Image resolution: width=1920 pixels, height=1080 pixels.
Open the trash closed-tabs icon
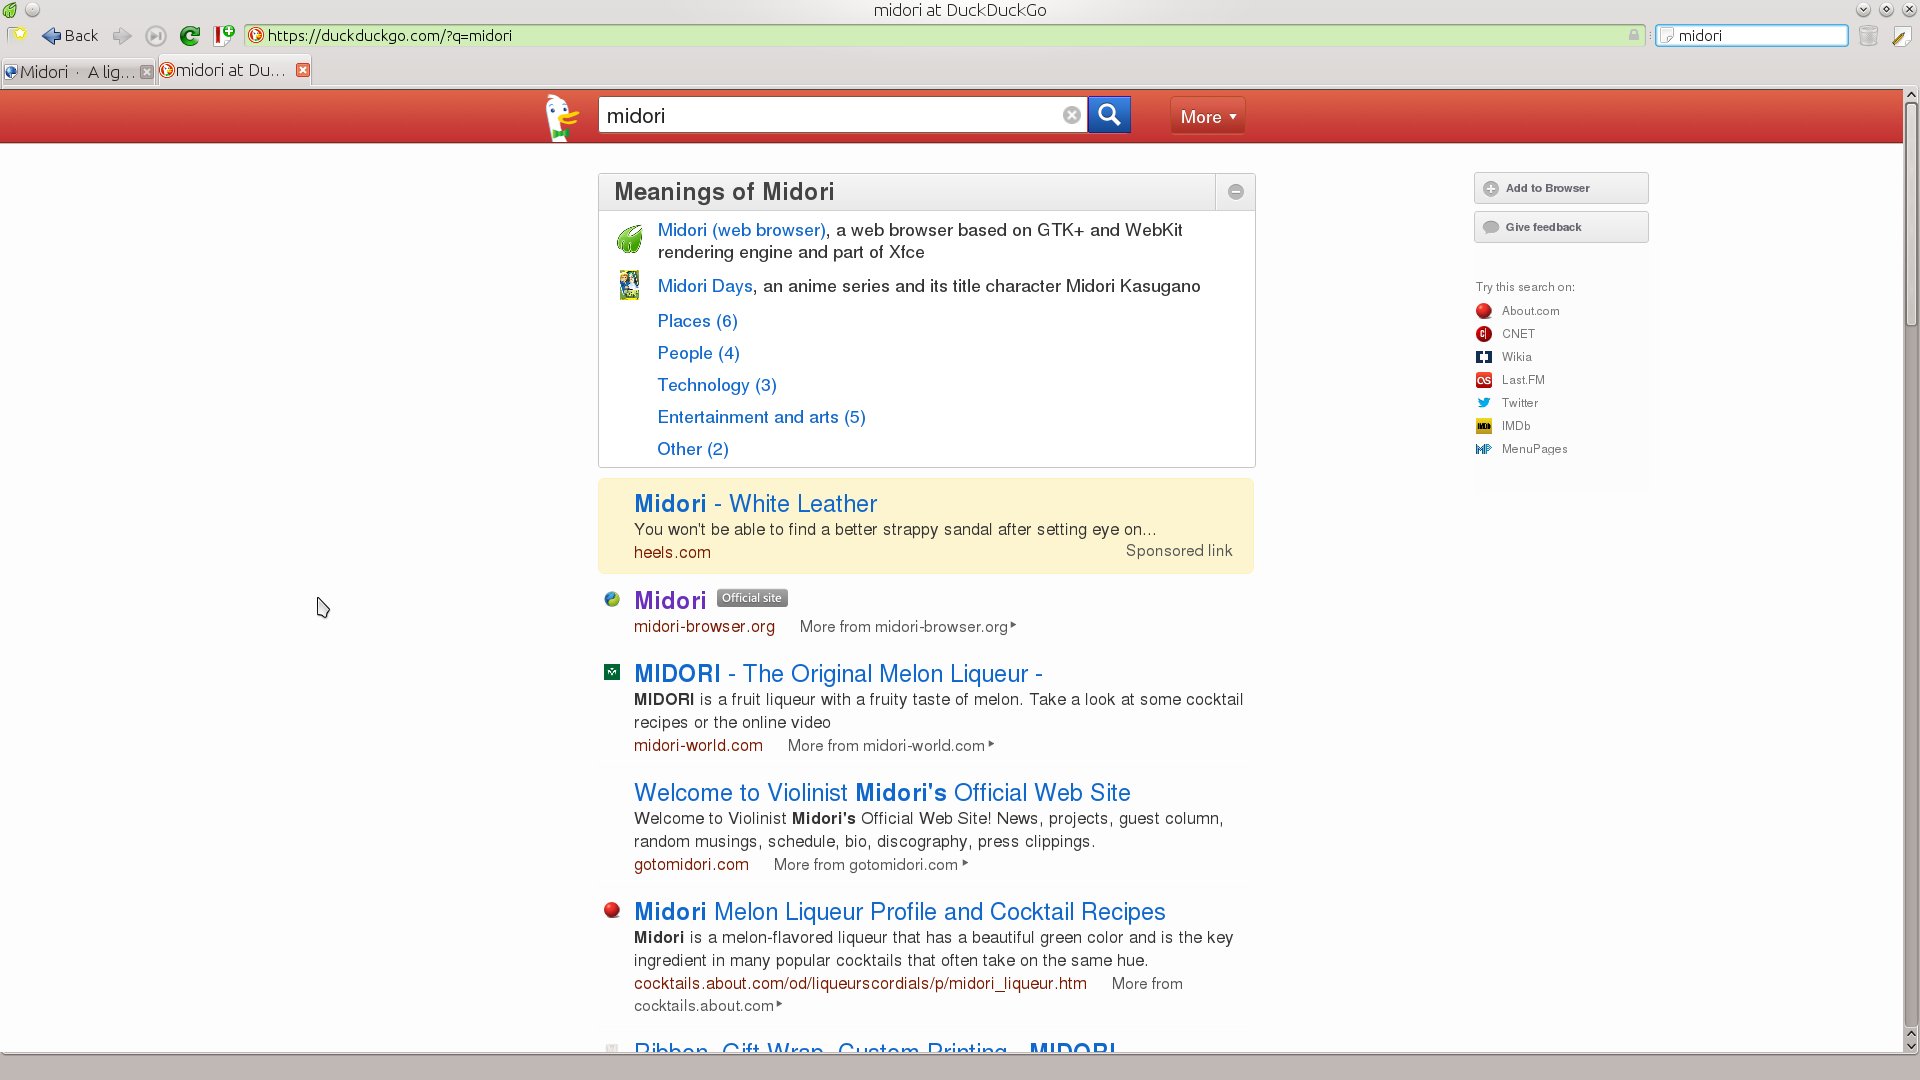click(1868, 36)
